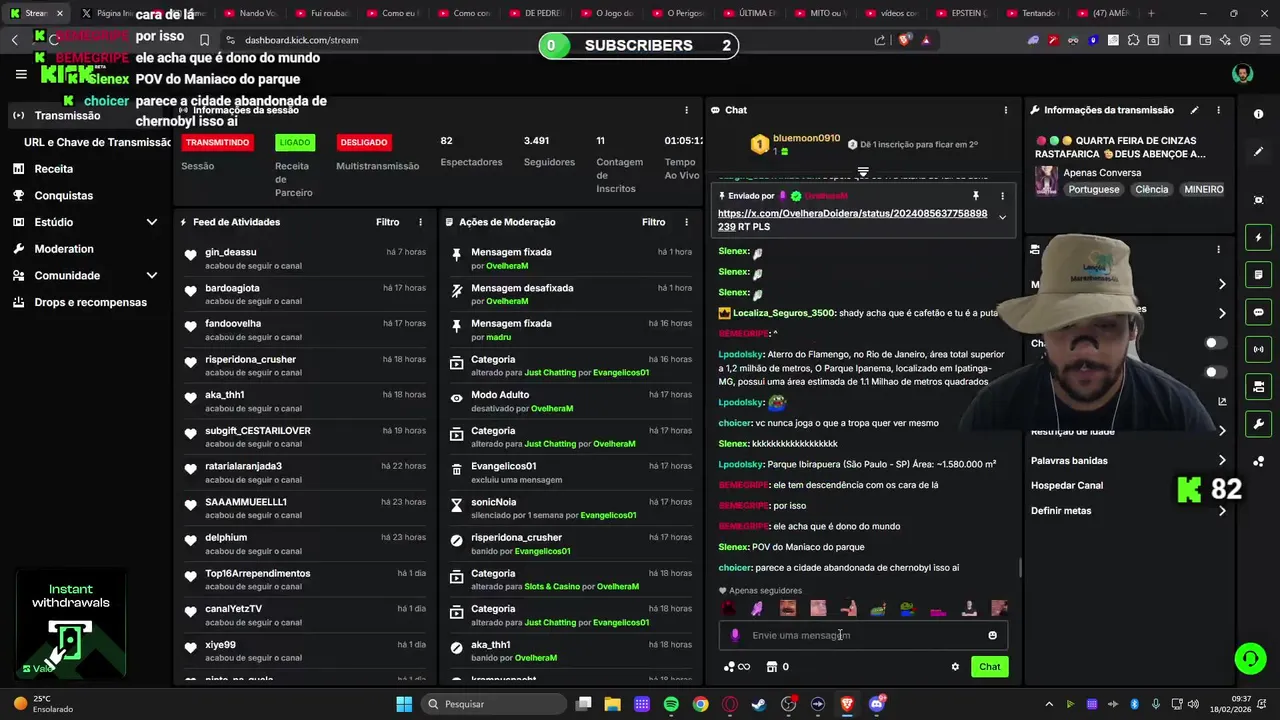
Task: Open browser extensions puzzle icon
Action: pos(1133,40)
